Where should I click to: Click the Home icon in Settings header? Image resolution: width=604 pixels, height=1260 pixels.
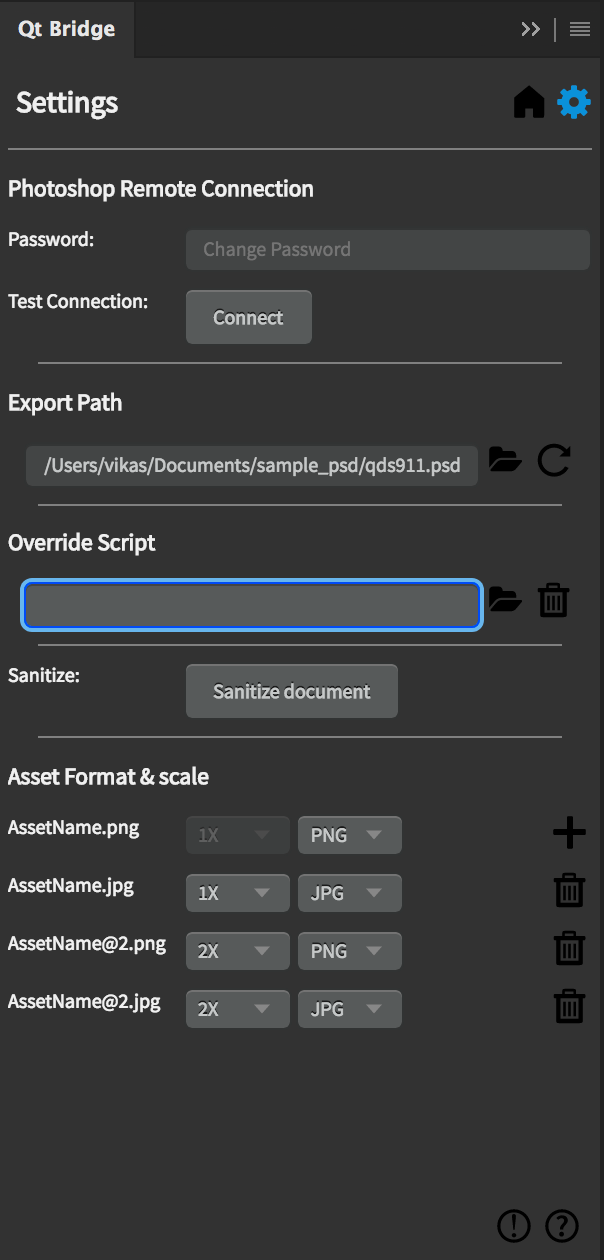pos(529,102)
